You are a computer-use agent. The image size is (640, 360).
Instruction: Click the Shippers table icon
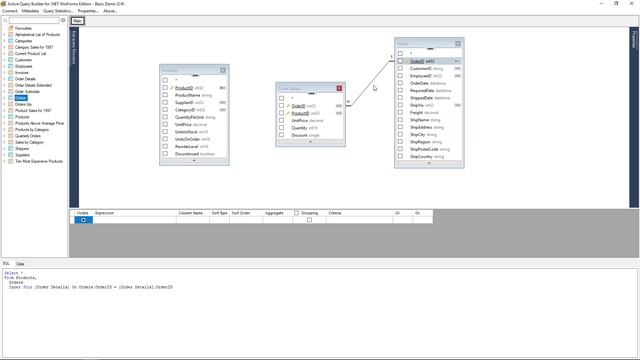(x=11, y=149)
